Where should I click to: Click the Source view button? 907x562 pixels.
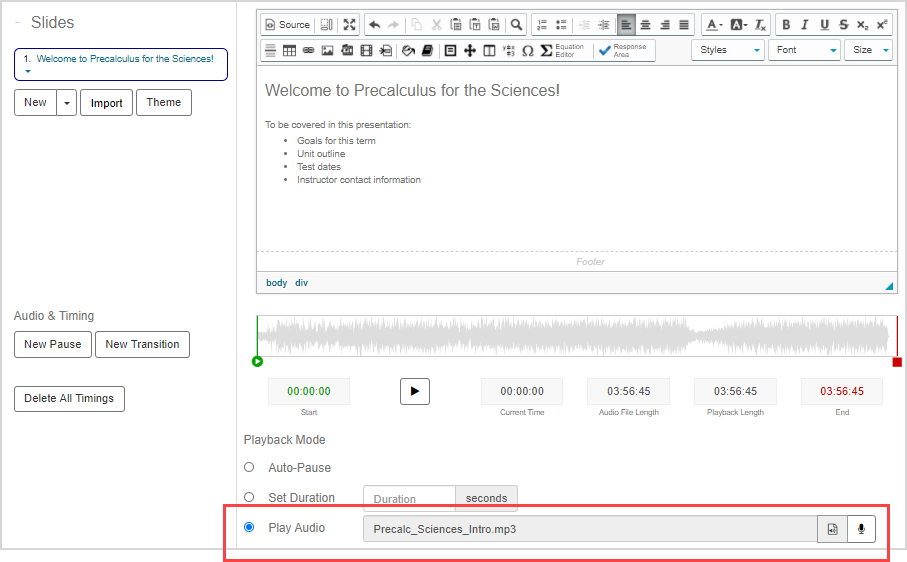287,25
